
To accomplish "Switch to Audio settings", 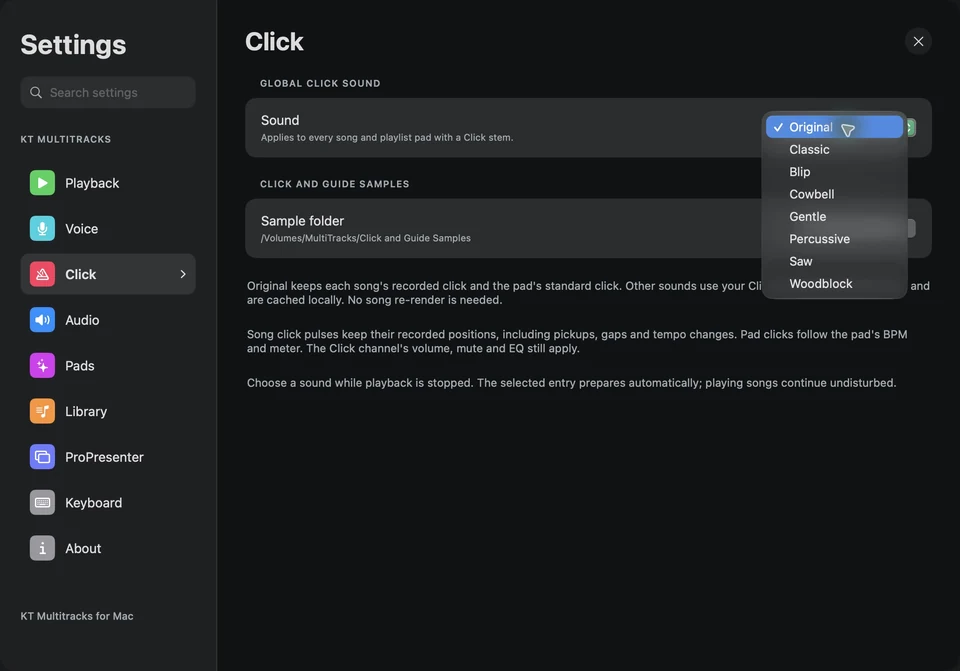I will 108,320.
